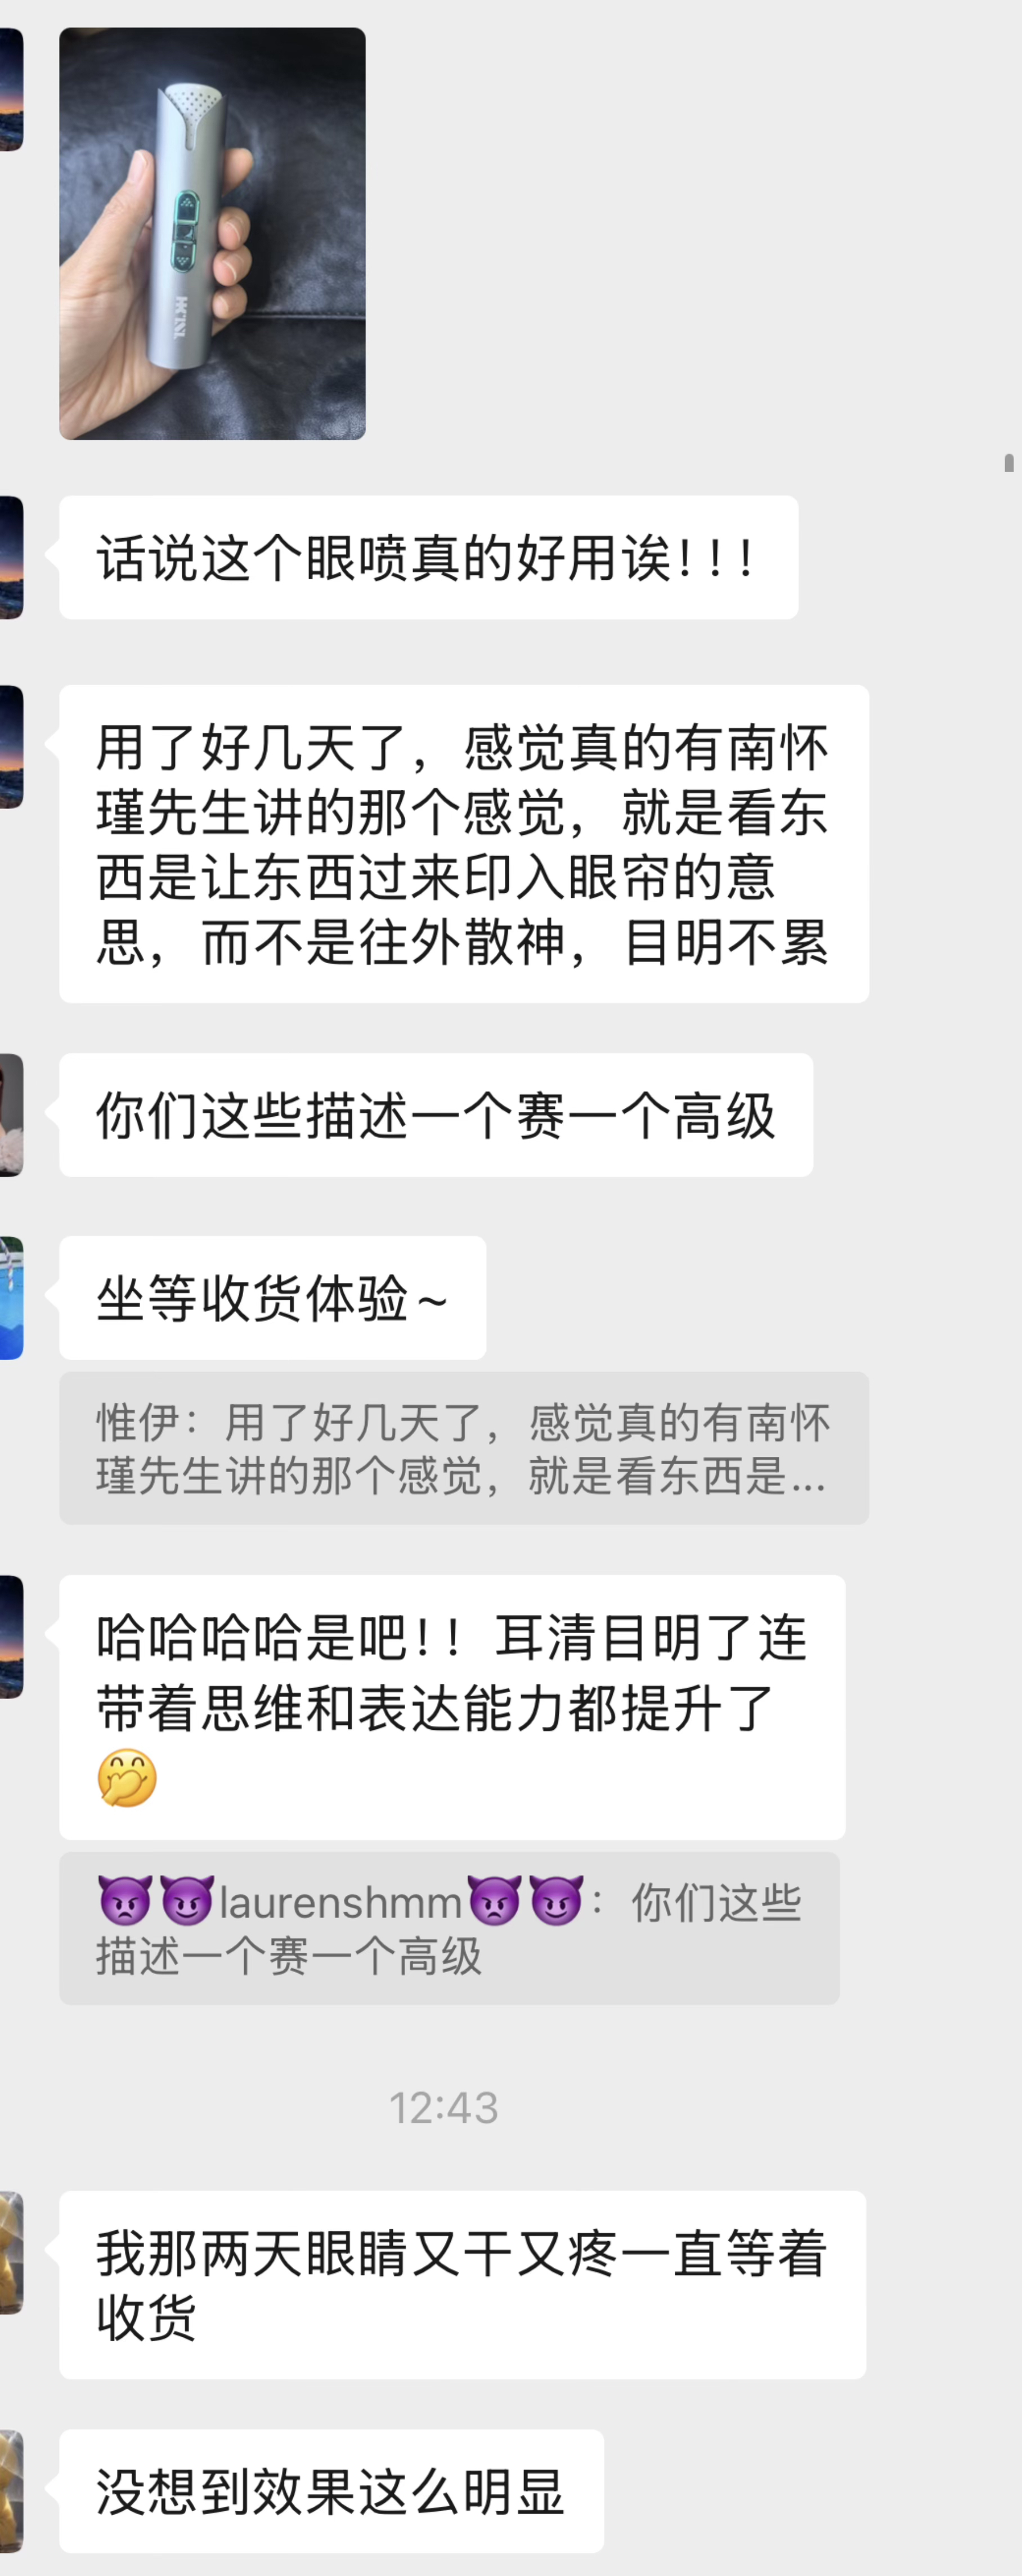Tap the 12:43 timestamp label
This screenshot has width=1022, height=2576.
[x=443, y=2108]
